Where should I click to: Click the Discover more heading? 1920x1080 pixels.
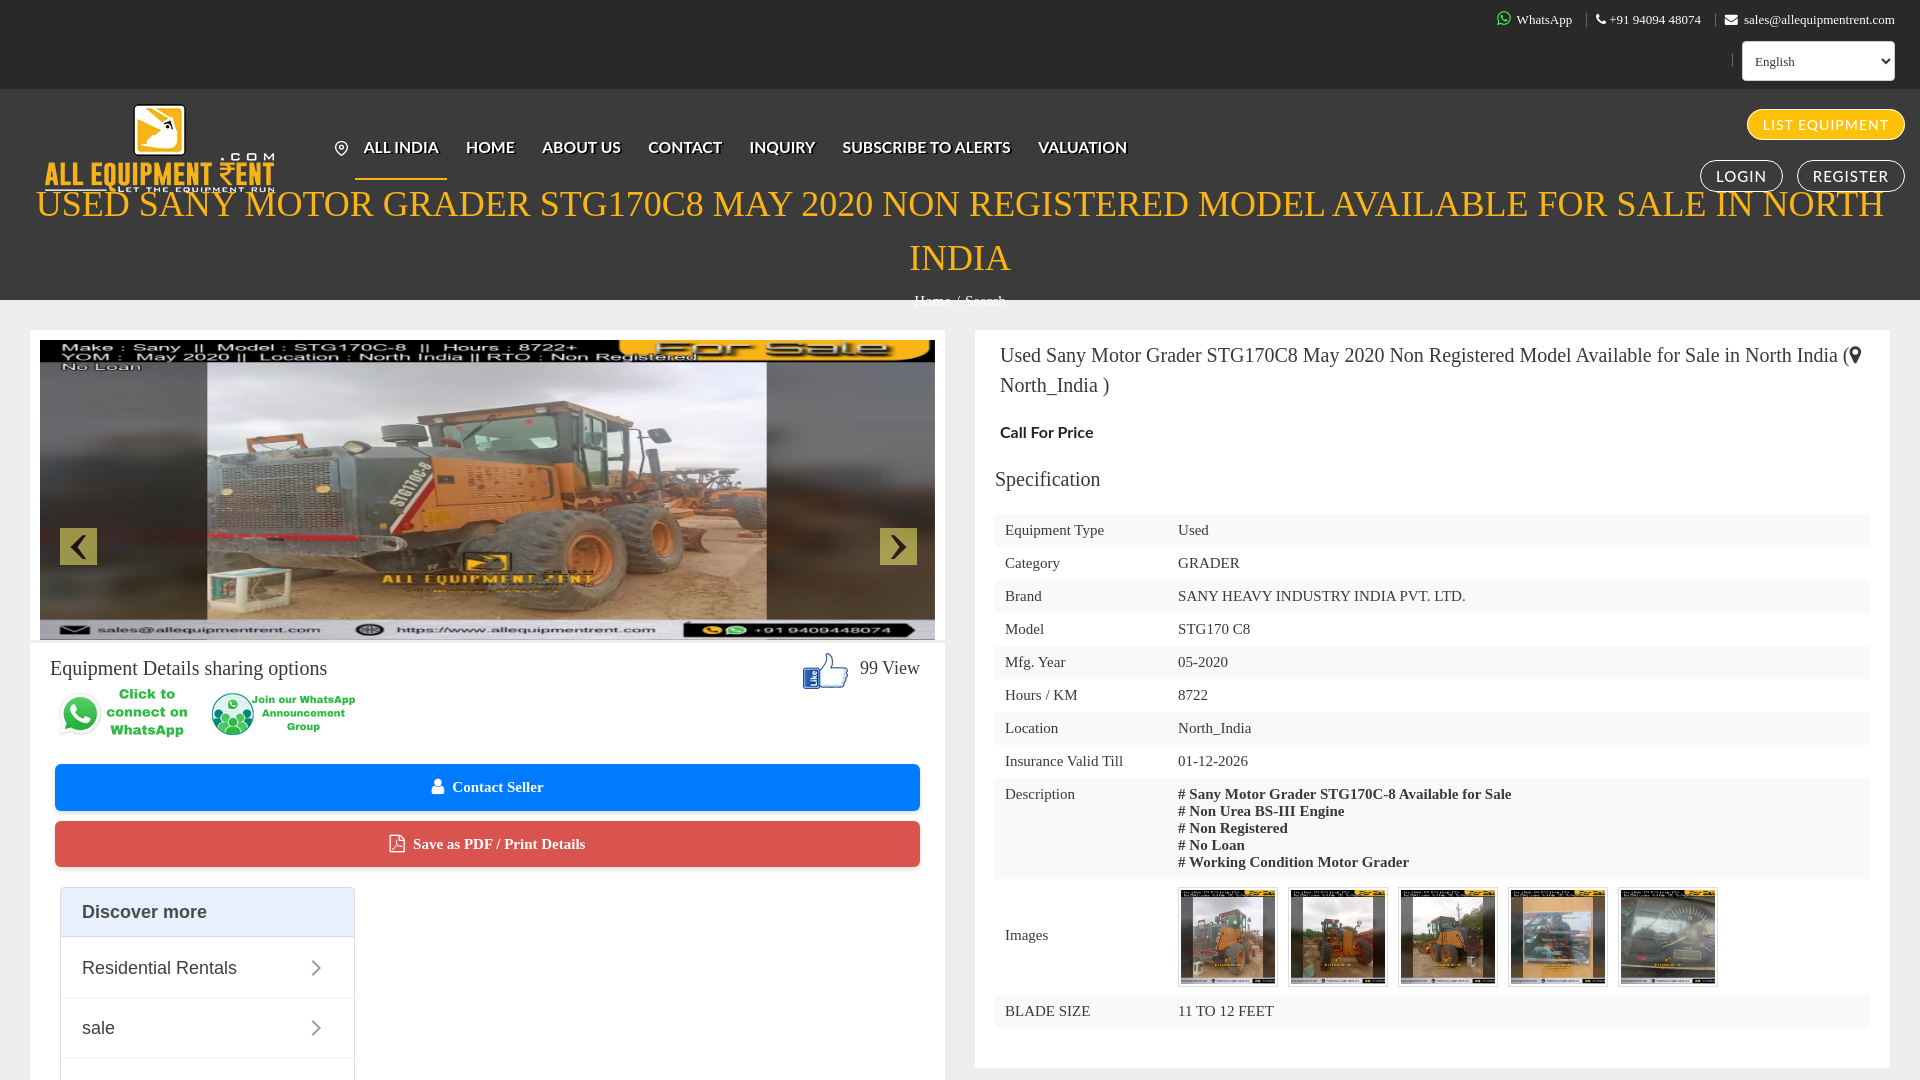(144, 912)
